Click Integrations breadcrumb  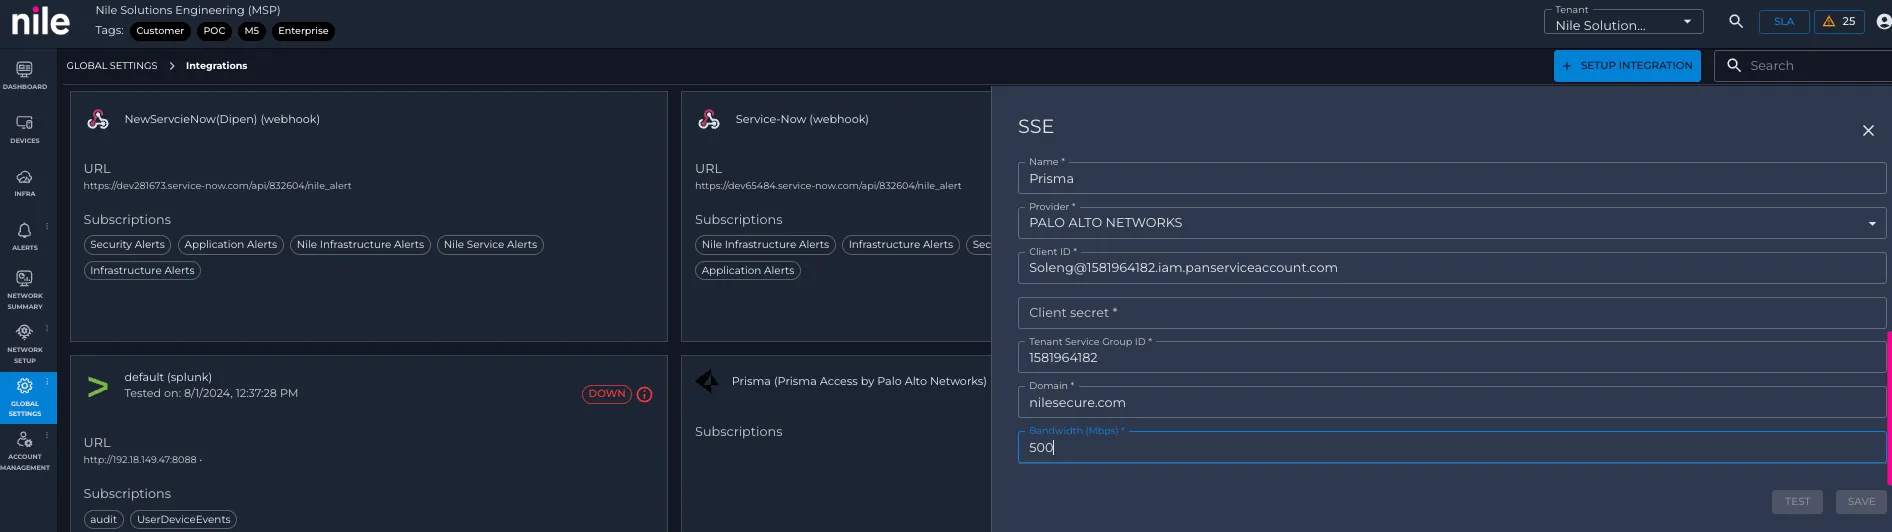coord(216,66)
